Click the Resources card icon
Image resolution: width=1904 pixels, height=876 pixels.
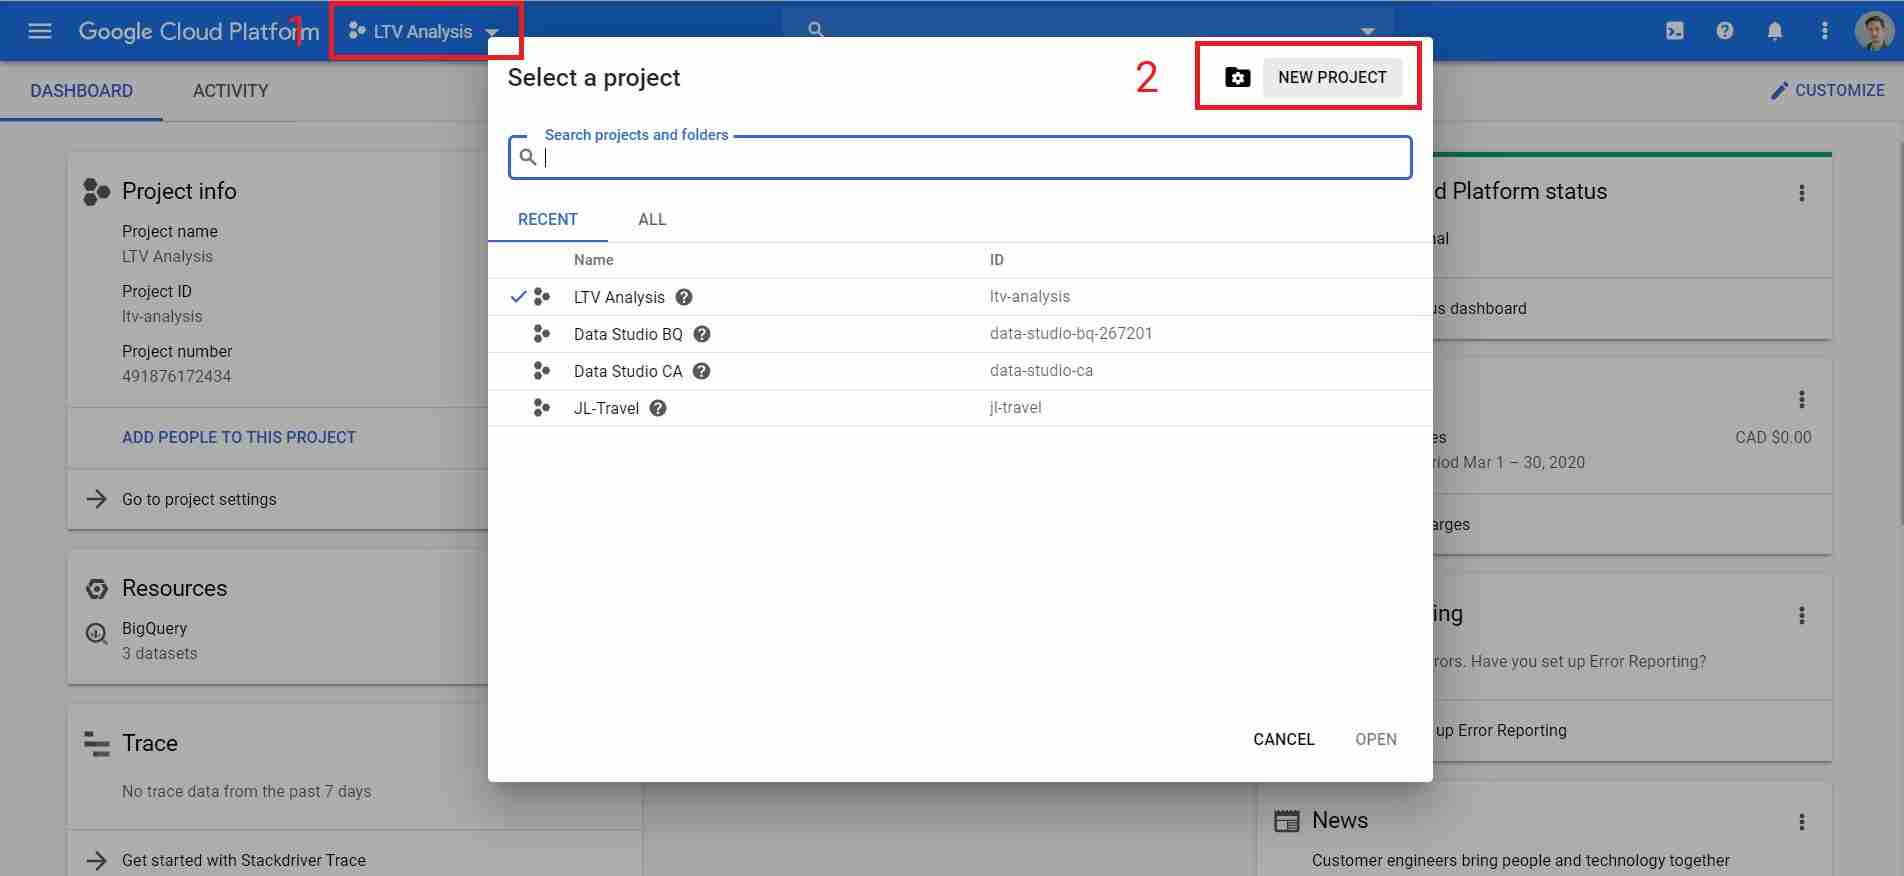pyautogui.click(x=97, y=588)
